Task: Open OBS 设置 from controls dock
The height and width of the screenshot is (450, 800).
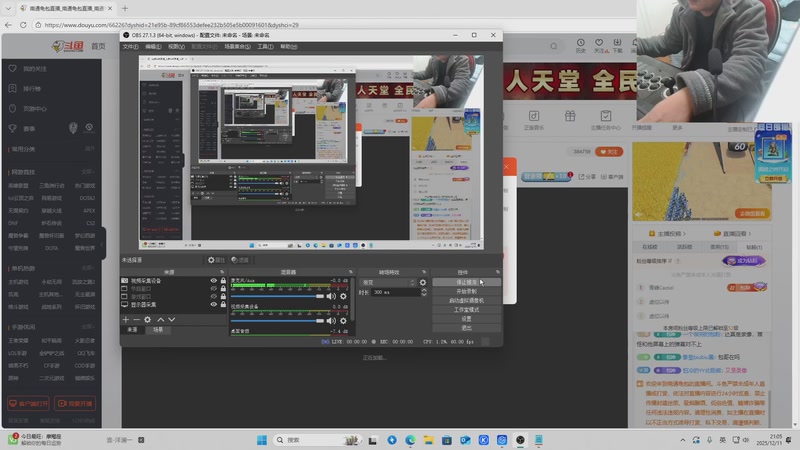Action: click(466, 319)
